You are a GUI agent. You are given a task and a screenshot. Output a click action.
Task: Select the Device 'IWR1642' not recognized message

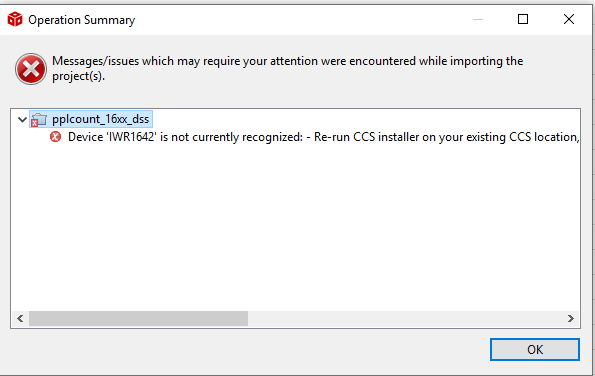pos(323,137)
